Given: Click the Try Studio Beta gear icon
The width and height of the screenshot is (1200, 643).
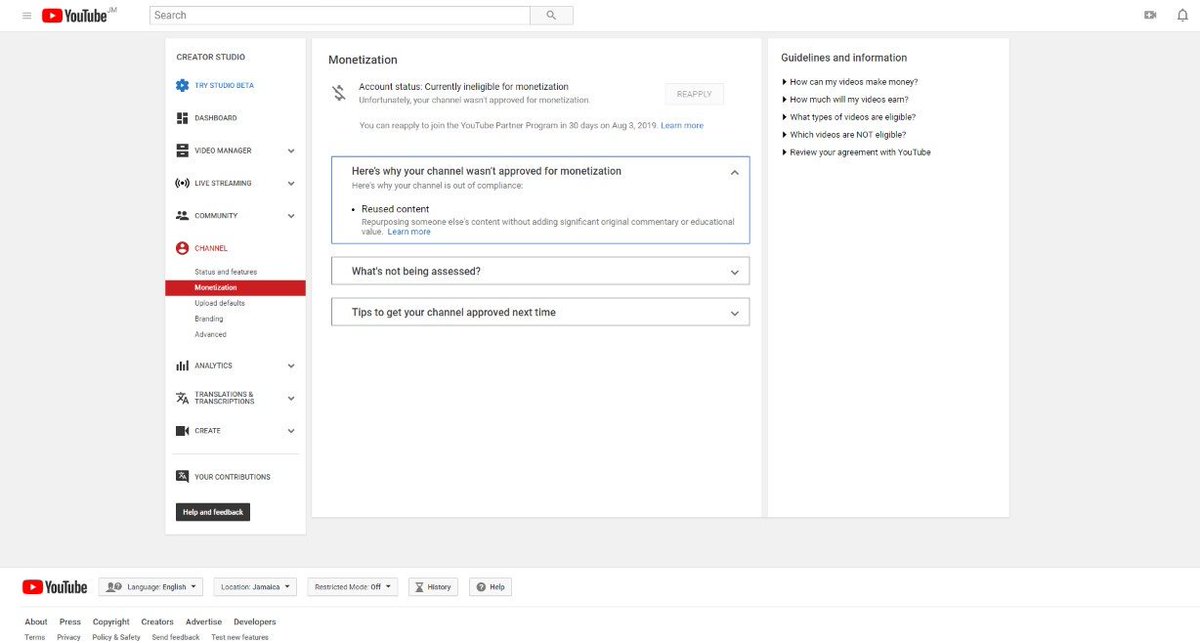Looking at the screenshot, I should [182, 86].
